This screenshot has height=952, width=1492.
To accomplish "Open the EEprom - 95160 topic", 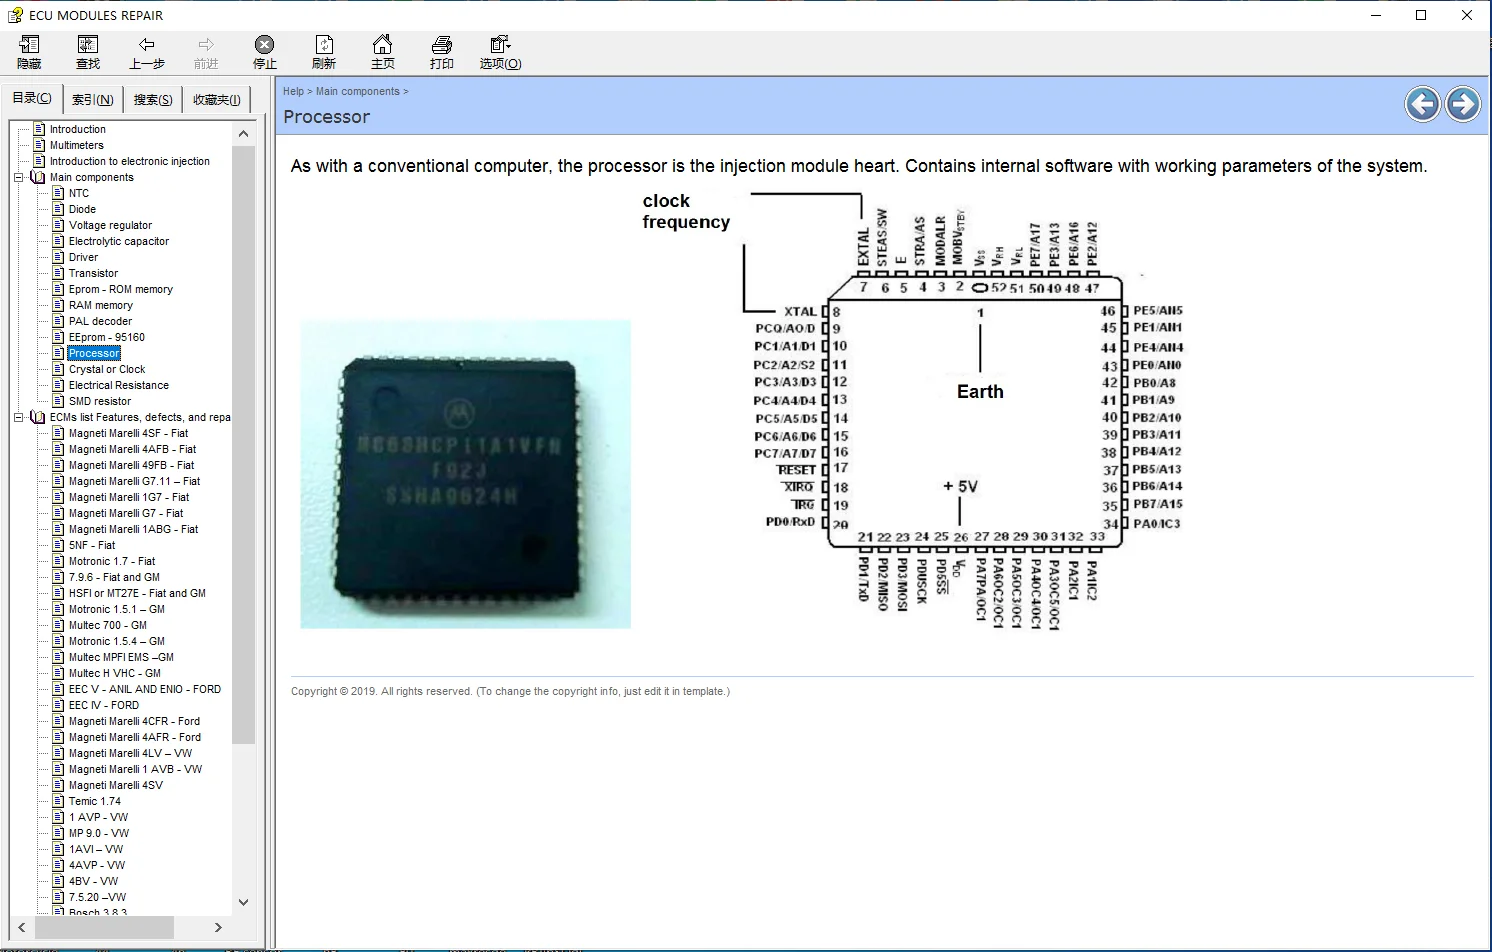I will tap(107, 337).
